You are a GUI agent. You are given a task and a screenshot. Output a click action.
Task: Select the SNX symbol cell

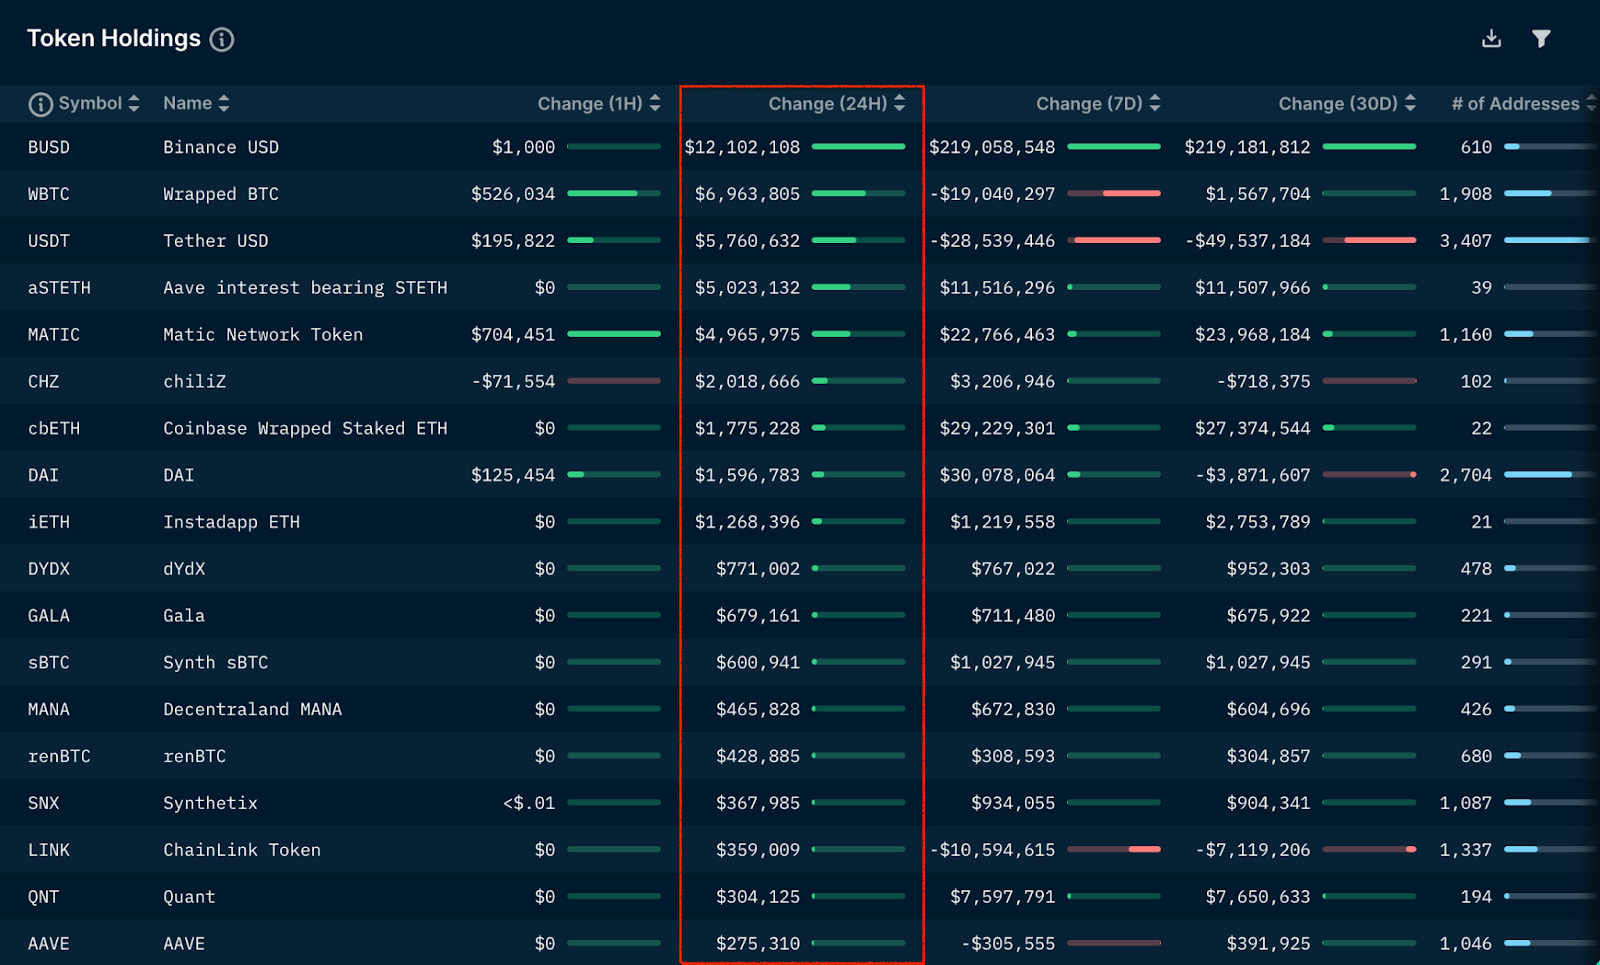[44, 803]
